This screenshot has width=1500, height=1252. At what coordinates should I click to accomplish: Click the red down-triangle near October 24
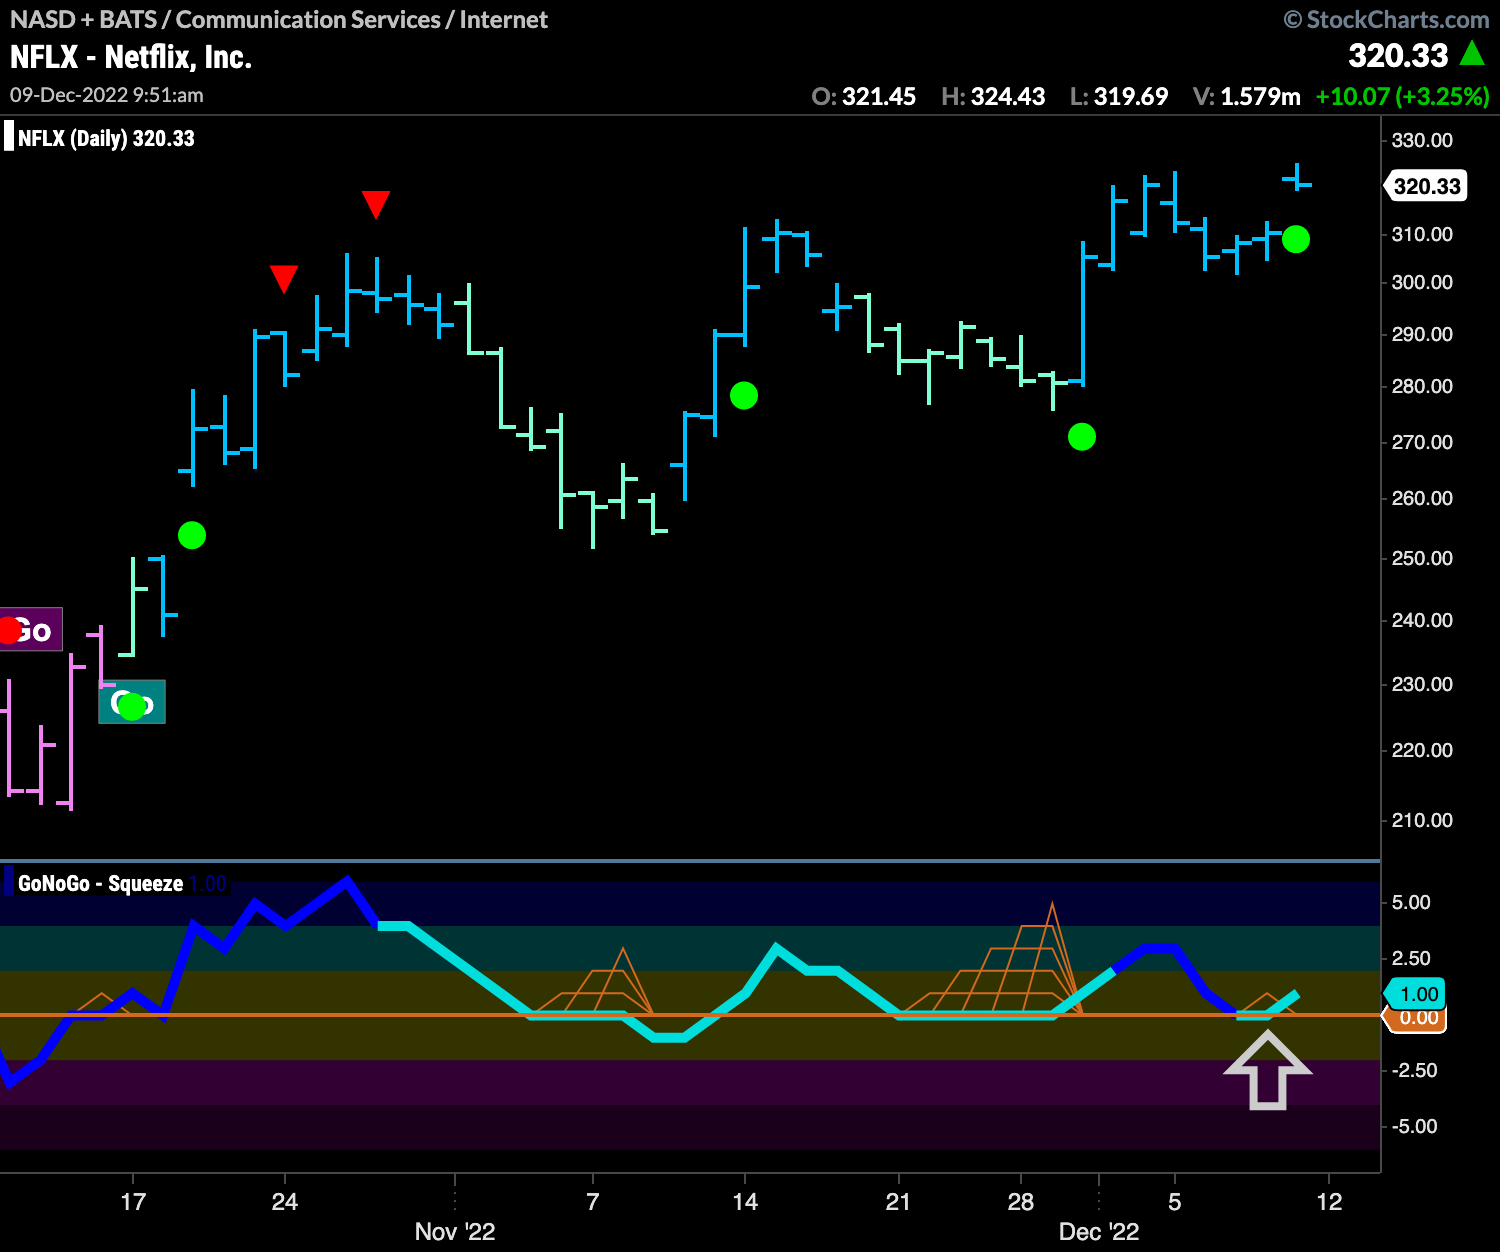(284, 279)
